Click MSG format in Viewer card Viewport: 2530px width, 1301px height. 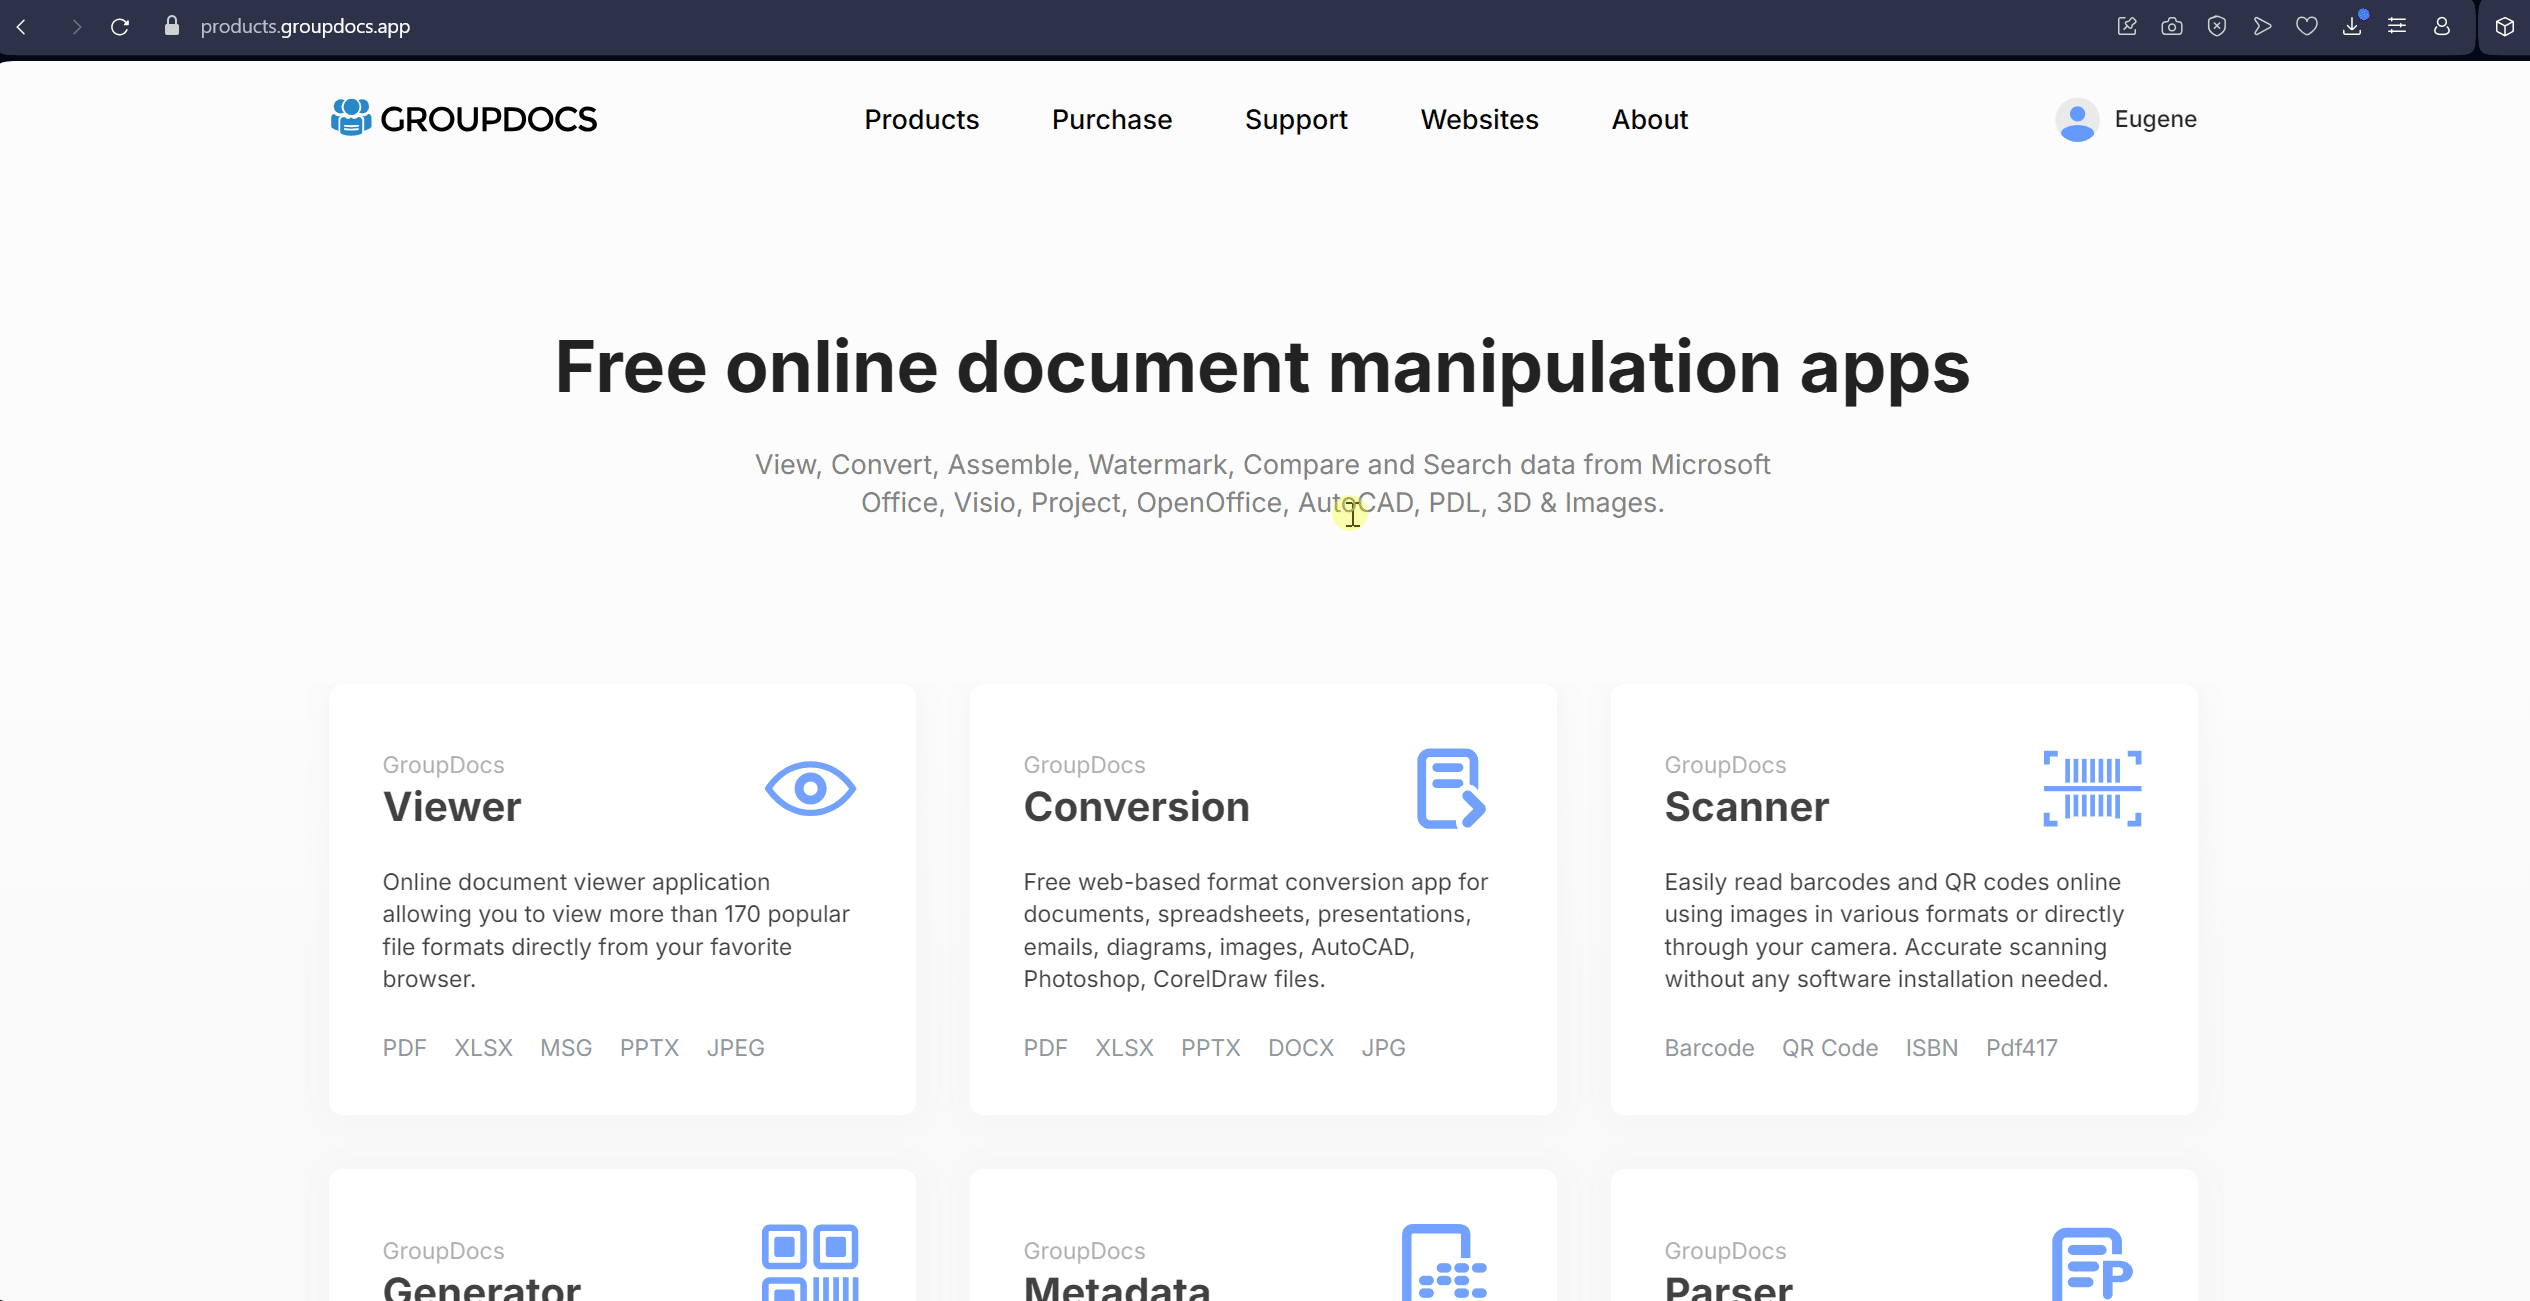566,1048
